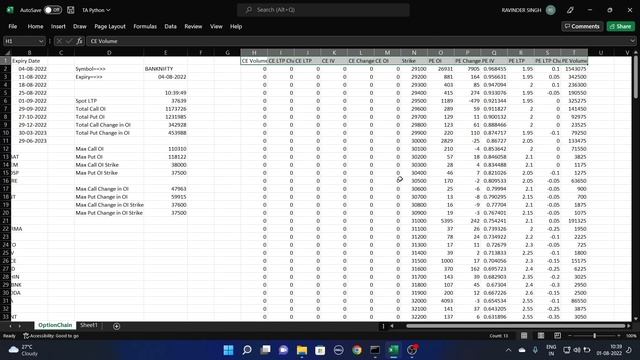This screenshot has height=360, width=640.
Task: Switch to the Home ribbon tab
Action: (35, 26)
